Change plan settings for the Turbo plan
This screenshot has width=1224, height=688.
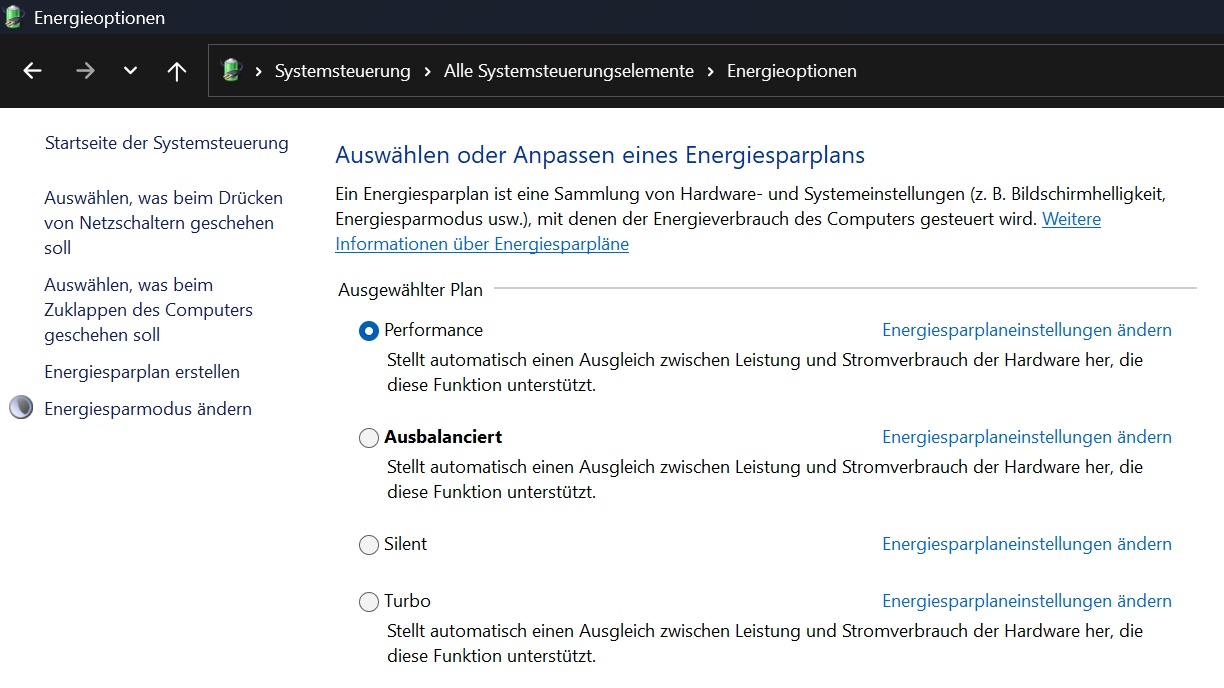tap(1026, 601)
